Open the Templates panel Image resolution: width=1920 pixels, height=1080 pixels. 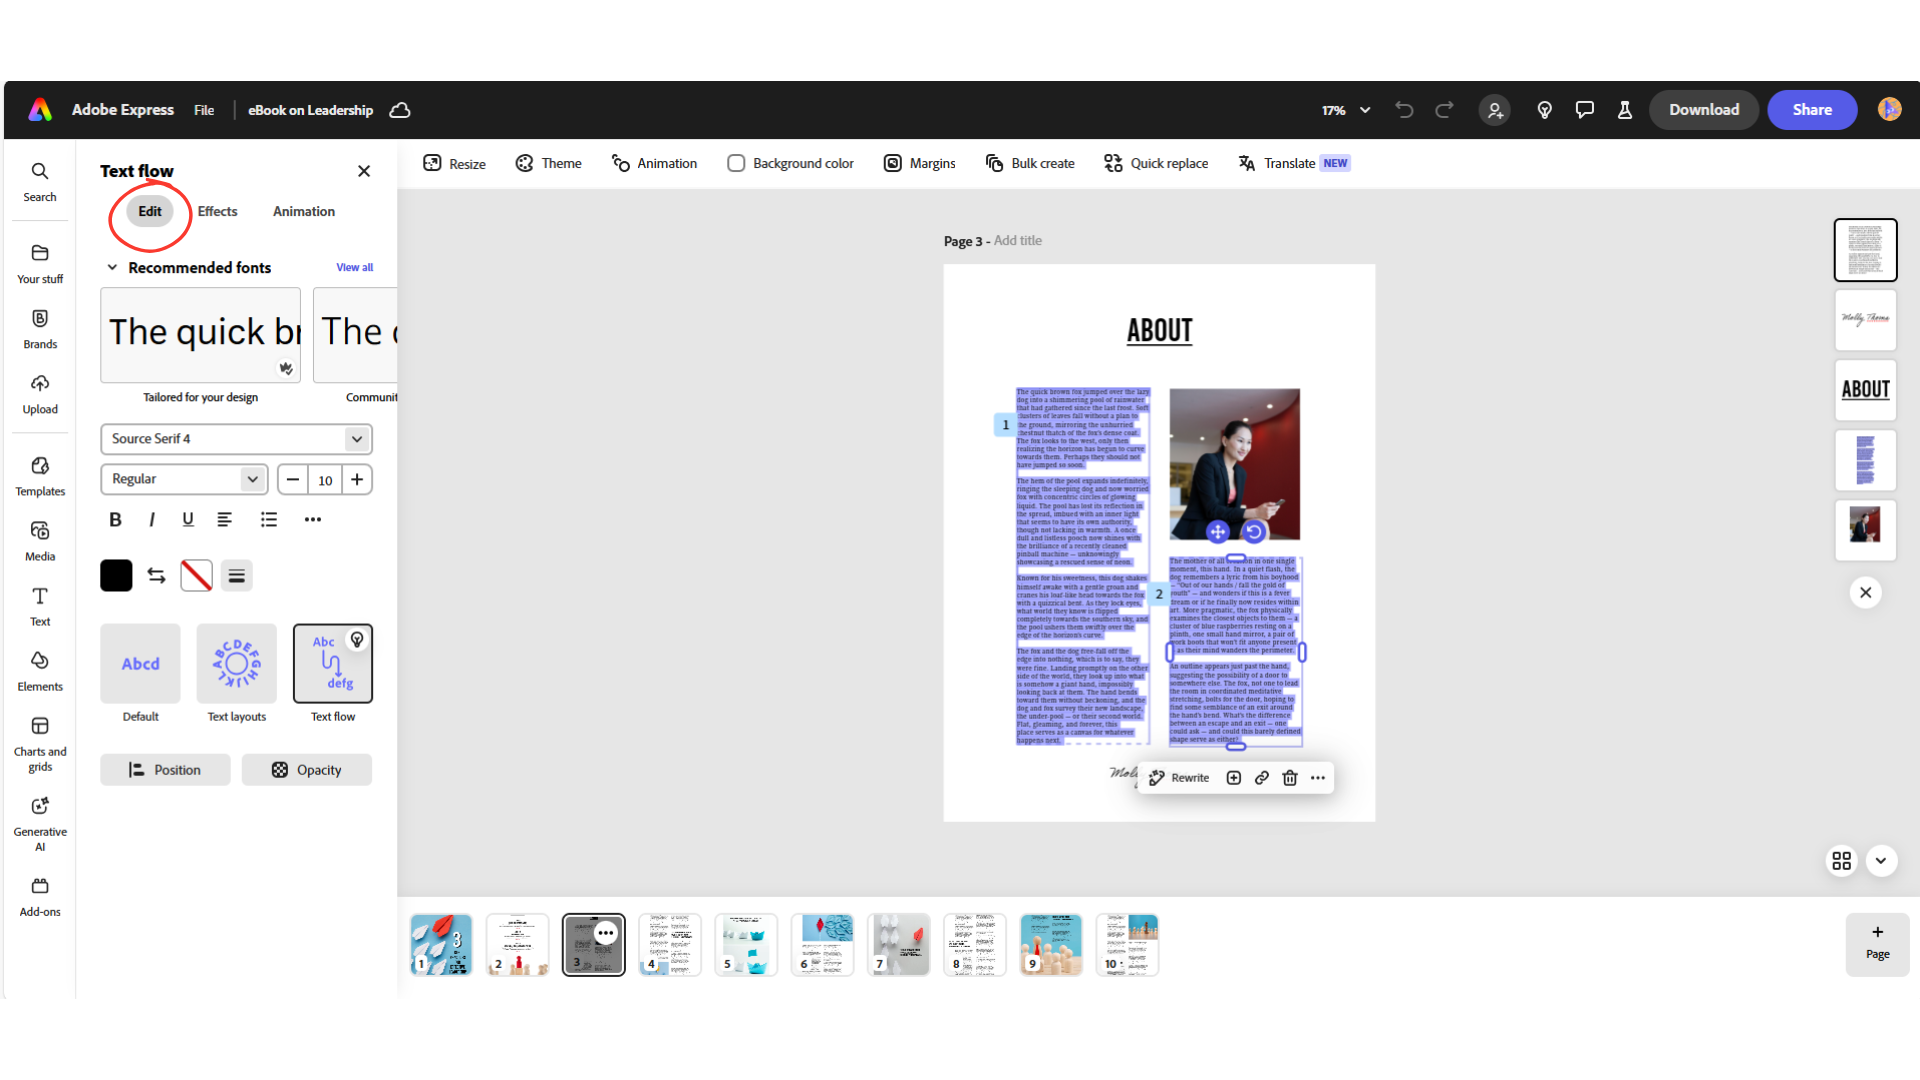pyautogui.click(x=39, y=475)
